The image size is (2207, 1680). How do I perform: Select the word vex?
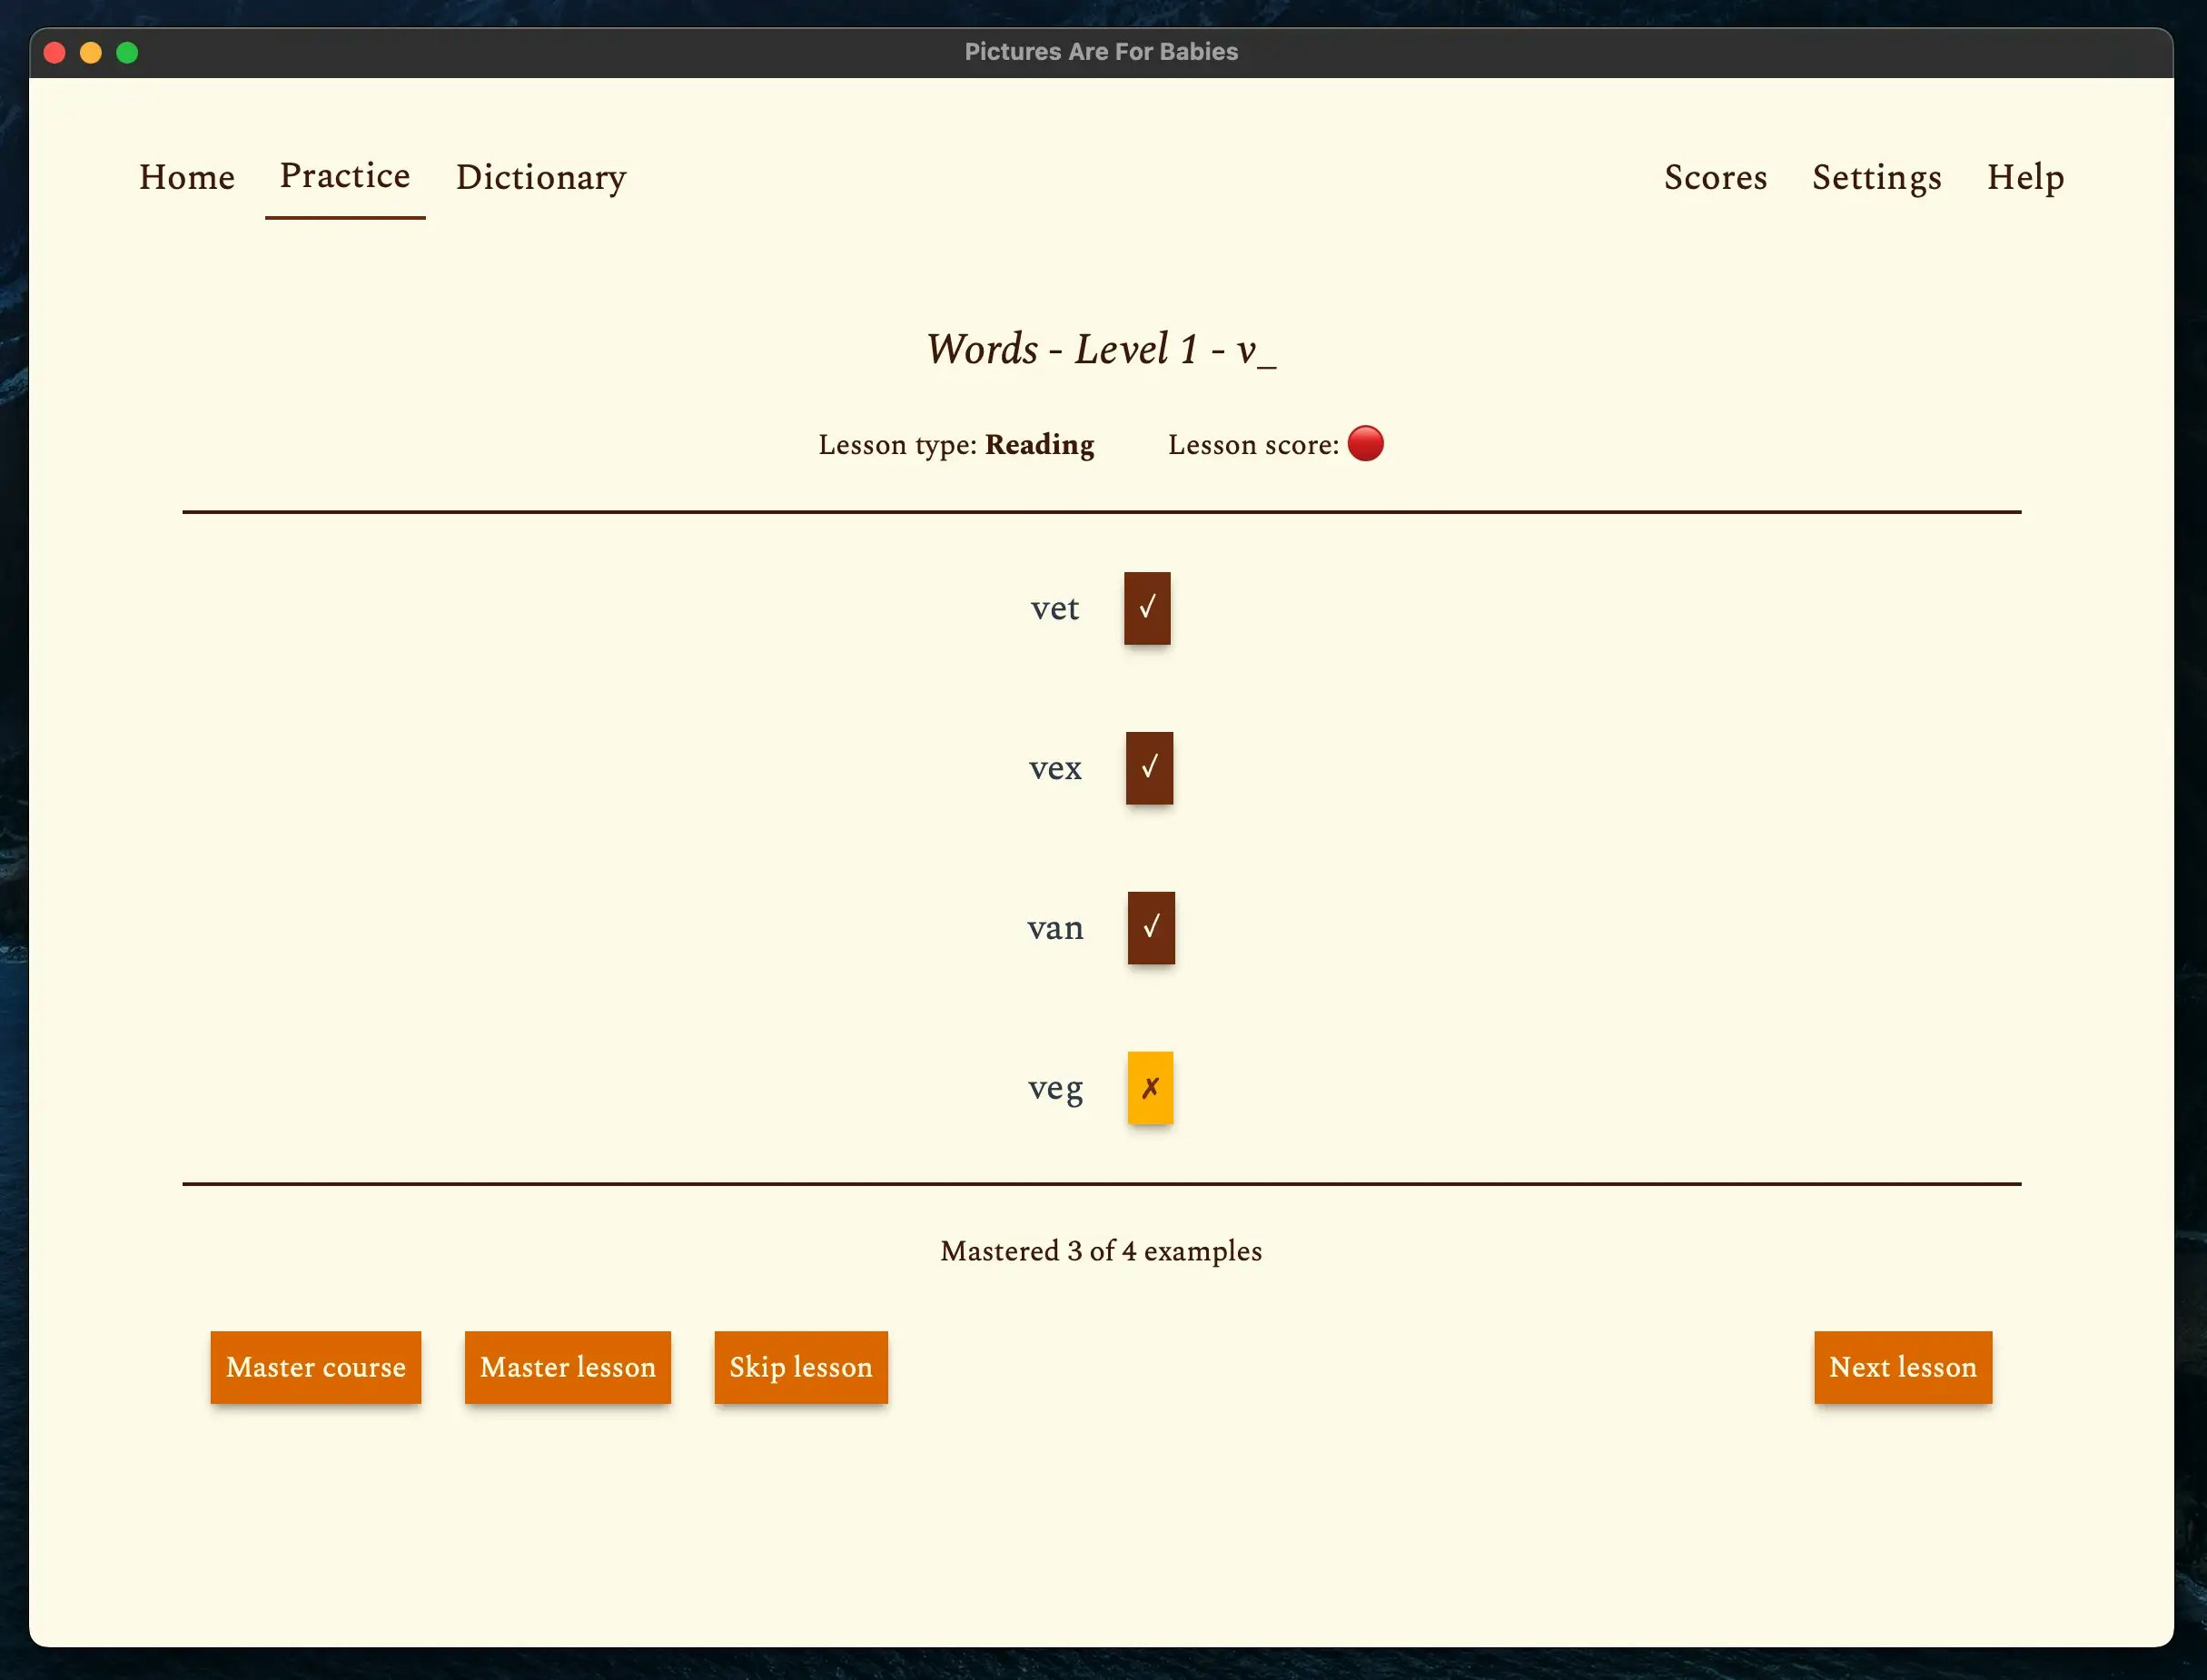[x=1055, y=768]
